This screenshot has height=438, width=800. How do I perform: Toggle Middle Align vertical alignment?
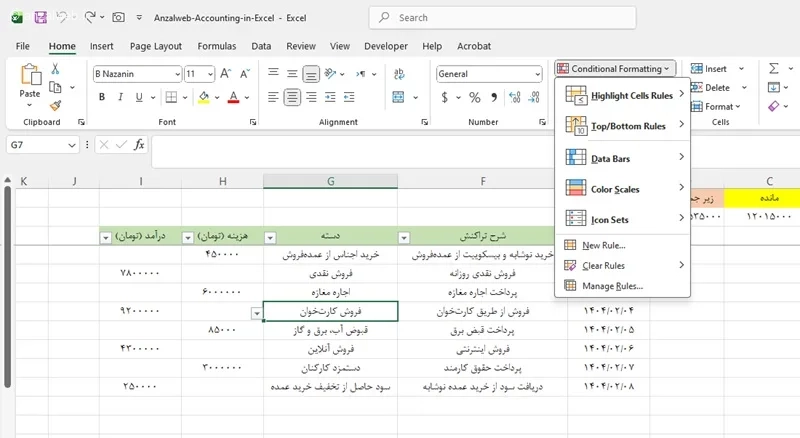(x=292, y=74)
